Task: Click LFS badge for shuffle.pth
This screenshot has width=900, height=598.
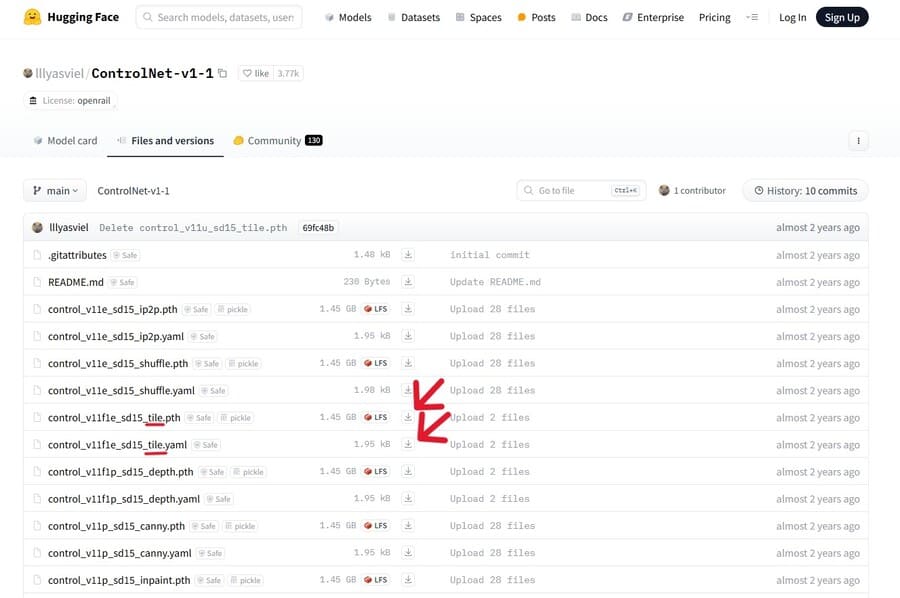Action: click(x=375, y=363)
